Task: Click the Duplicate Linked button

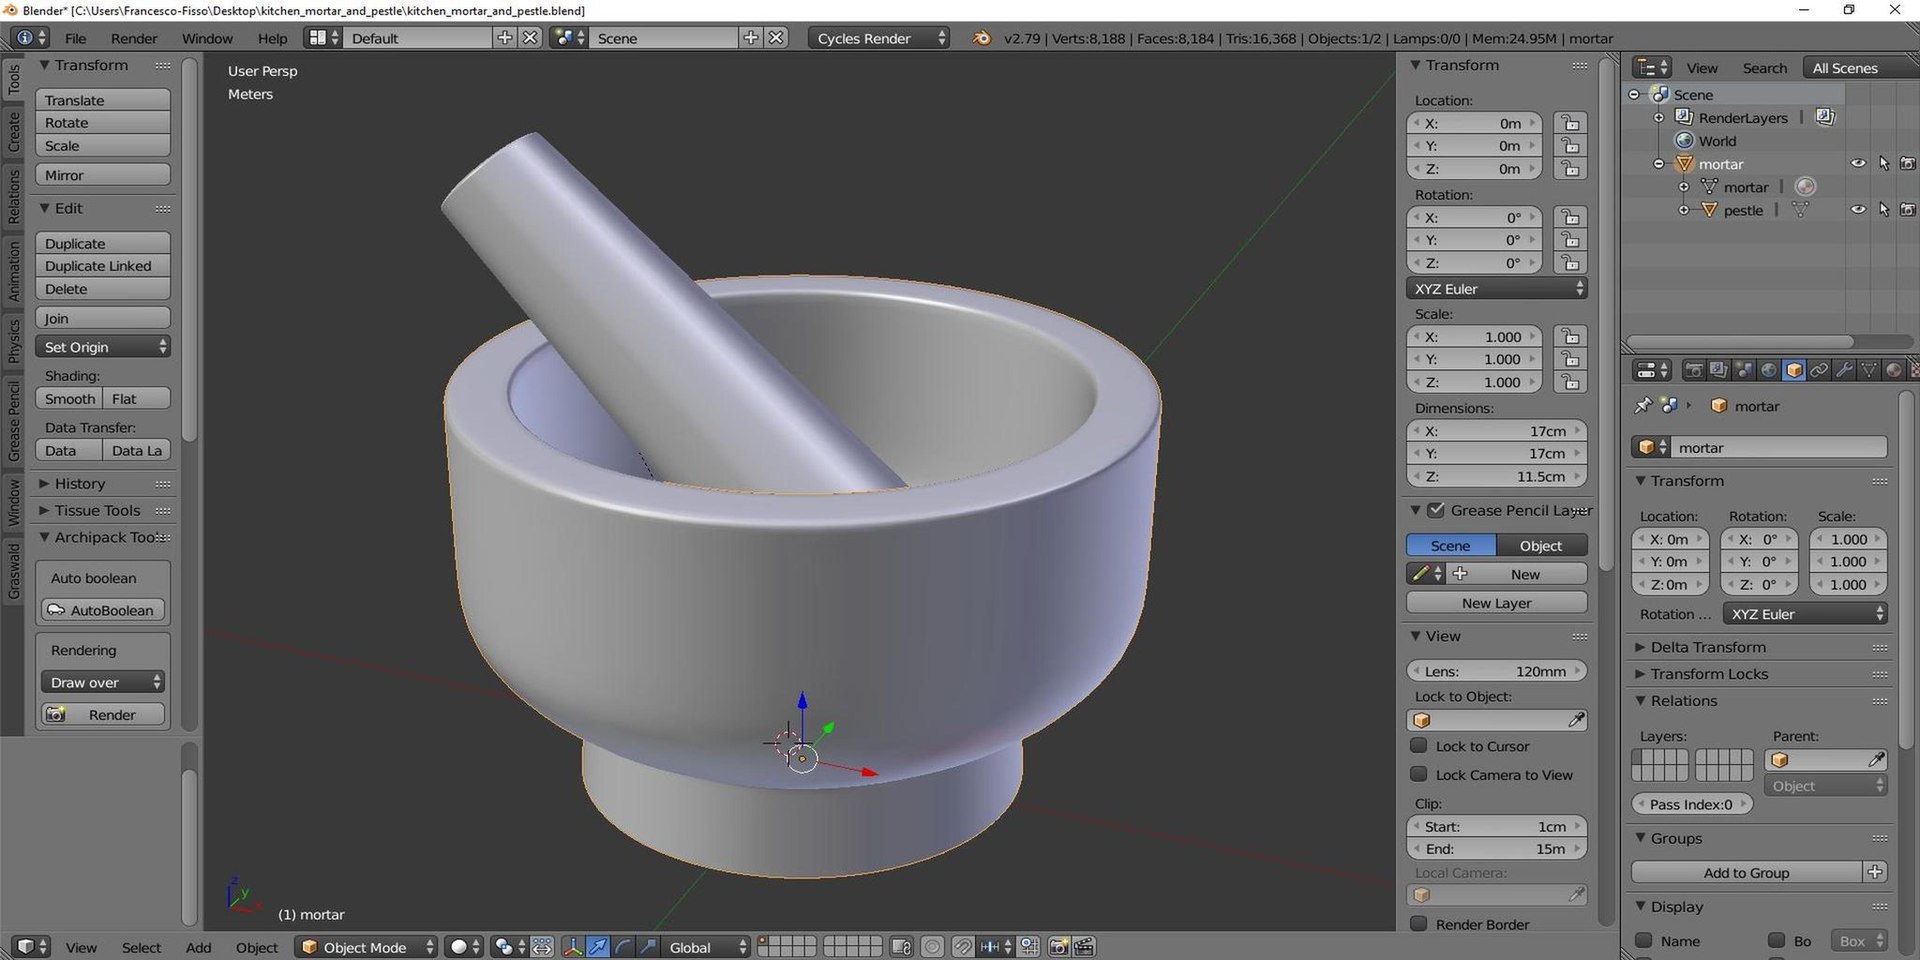Action: (103, 266)
